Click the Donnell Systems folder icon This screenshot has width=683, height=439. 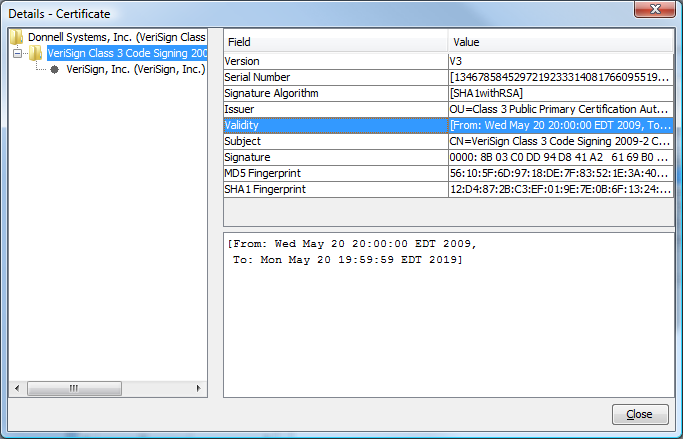click(17, 37)
